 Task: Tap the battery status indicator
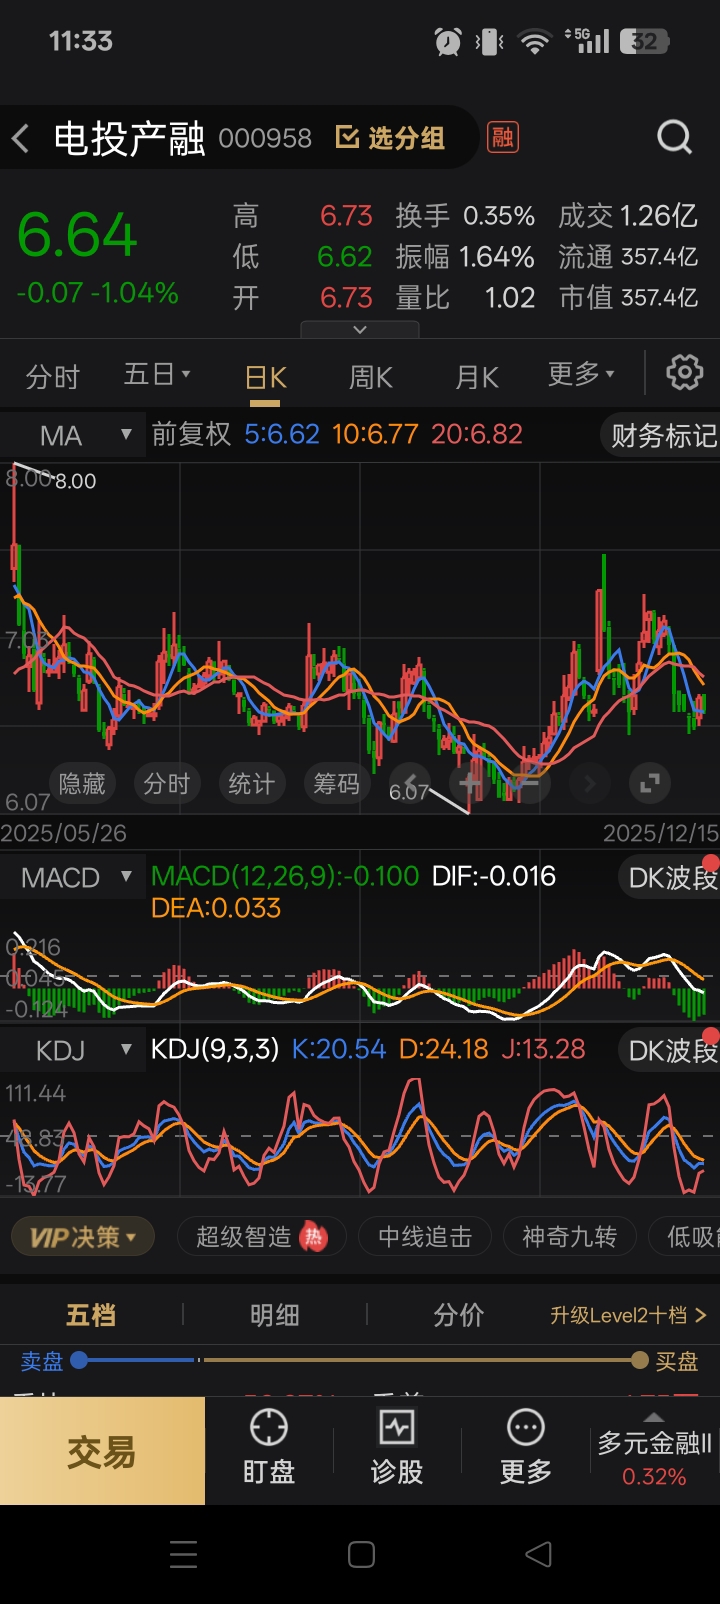pos(644,41)
